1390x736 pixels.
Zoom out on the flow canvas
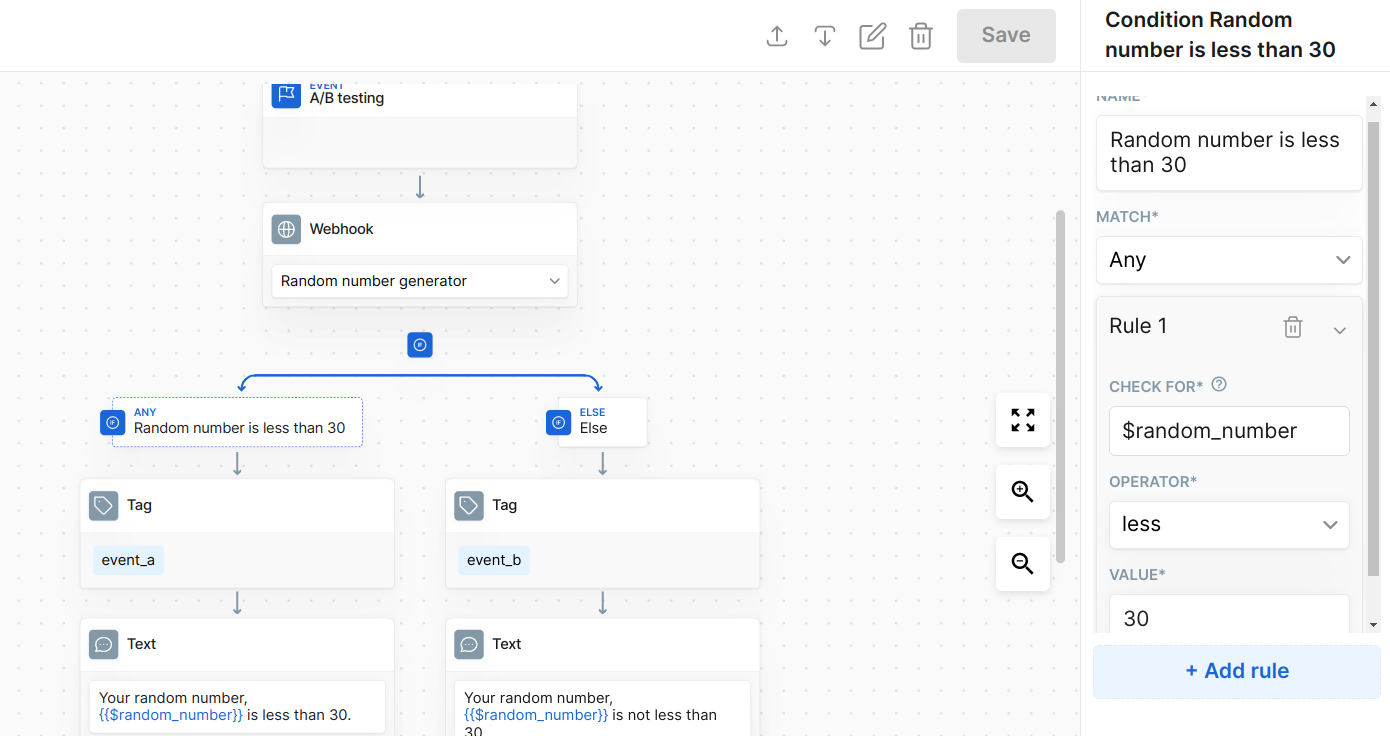(1022, 564)
